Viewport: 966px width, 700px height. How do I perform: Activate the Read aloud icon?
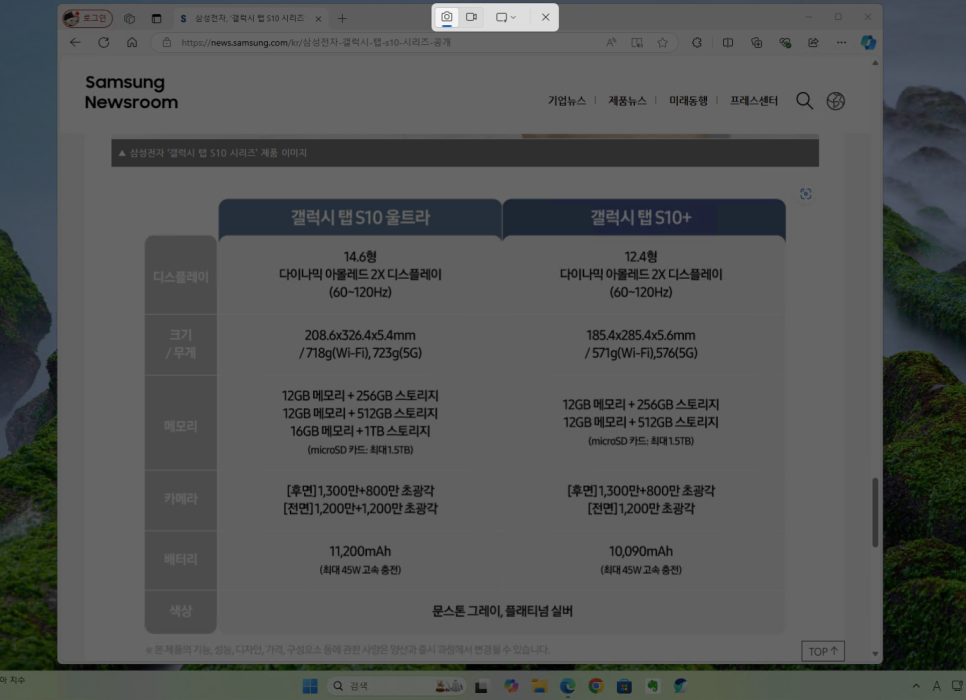611,43
